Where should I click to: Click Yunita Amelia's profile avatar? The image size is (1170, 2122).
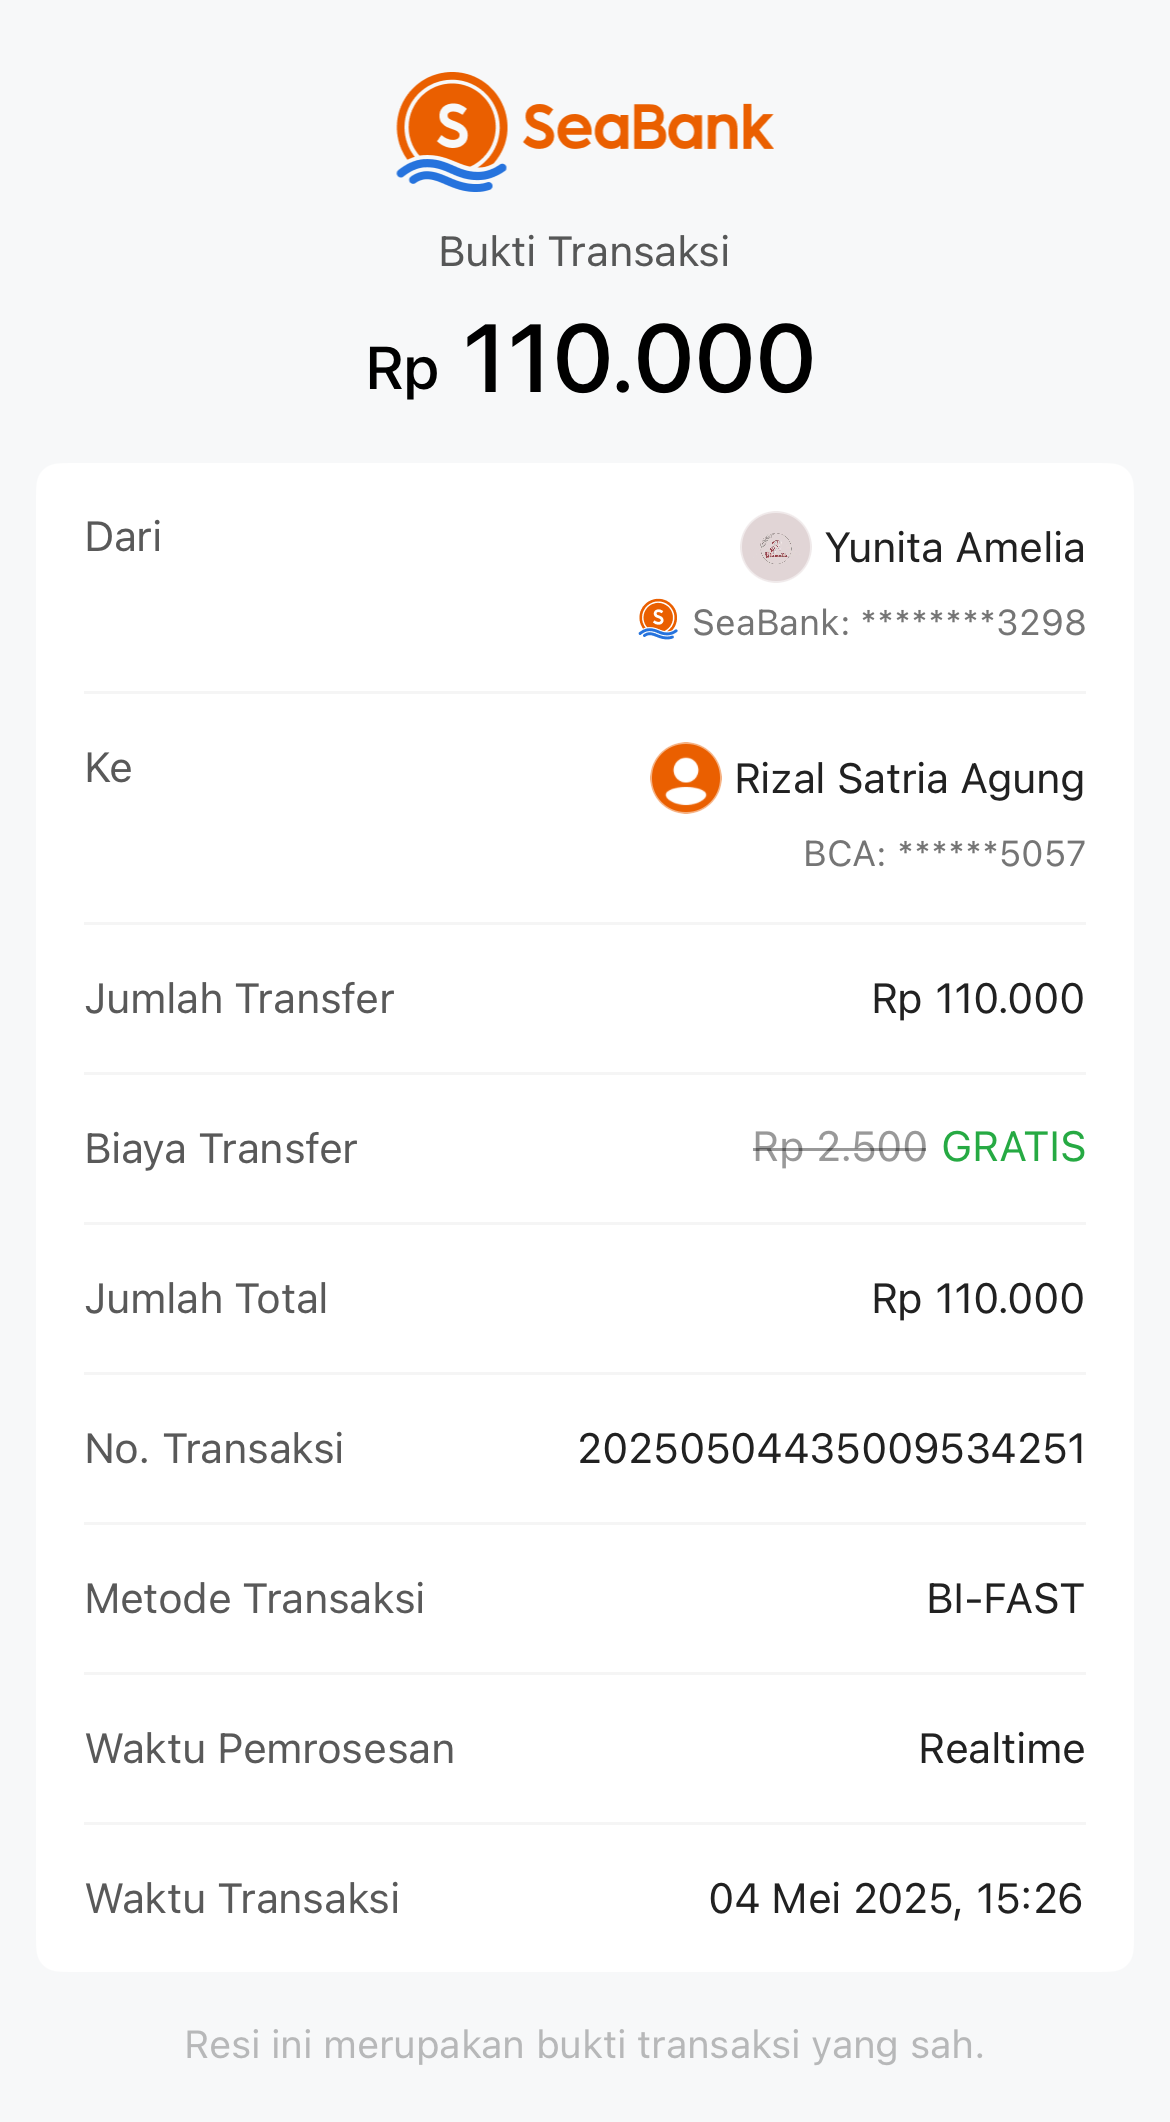pyautogui.click(x=775, y=547)
